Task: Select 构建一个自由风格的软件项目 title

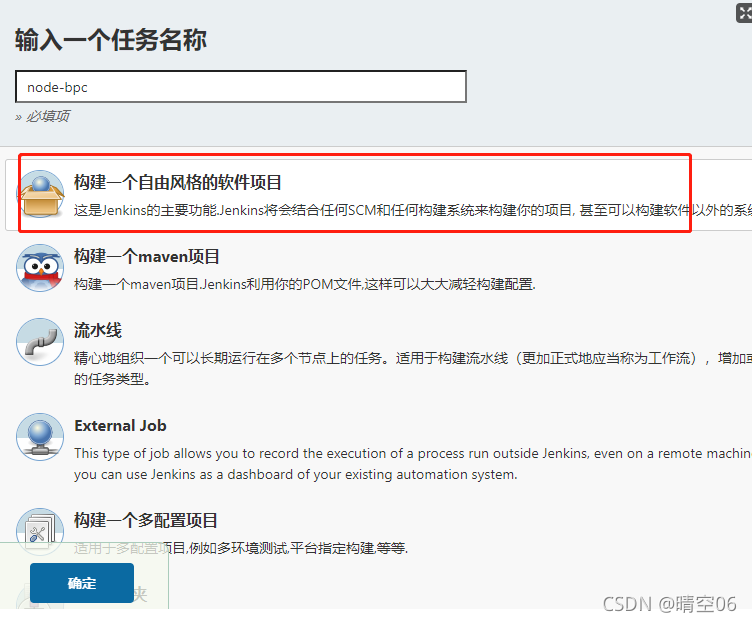Action: click(177, 182)
